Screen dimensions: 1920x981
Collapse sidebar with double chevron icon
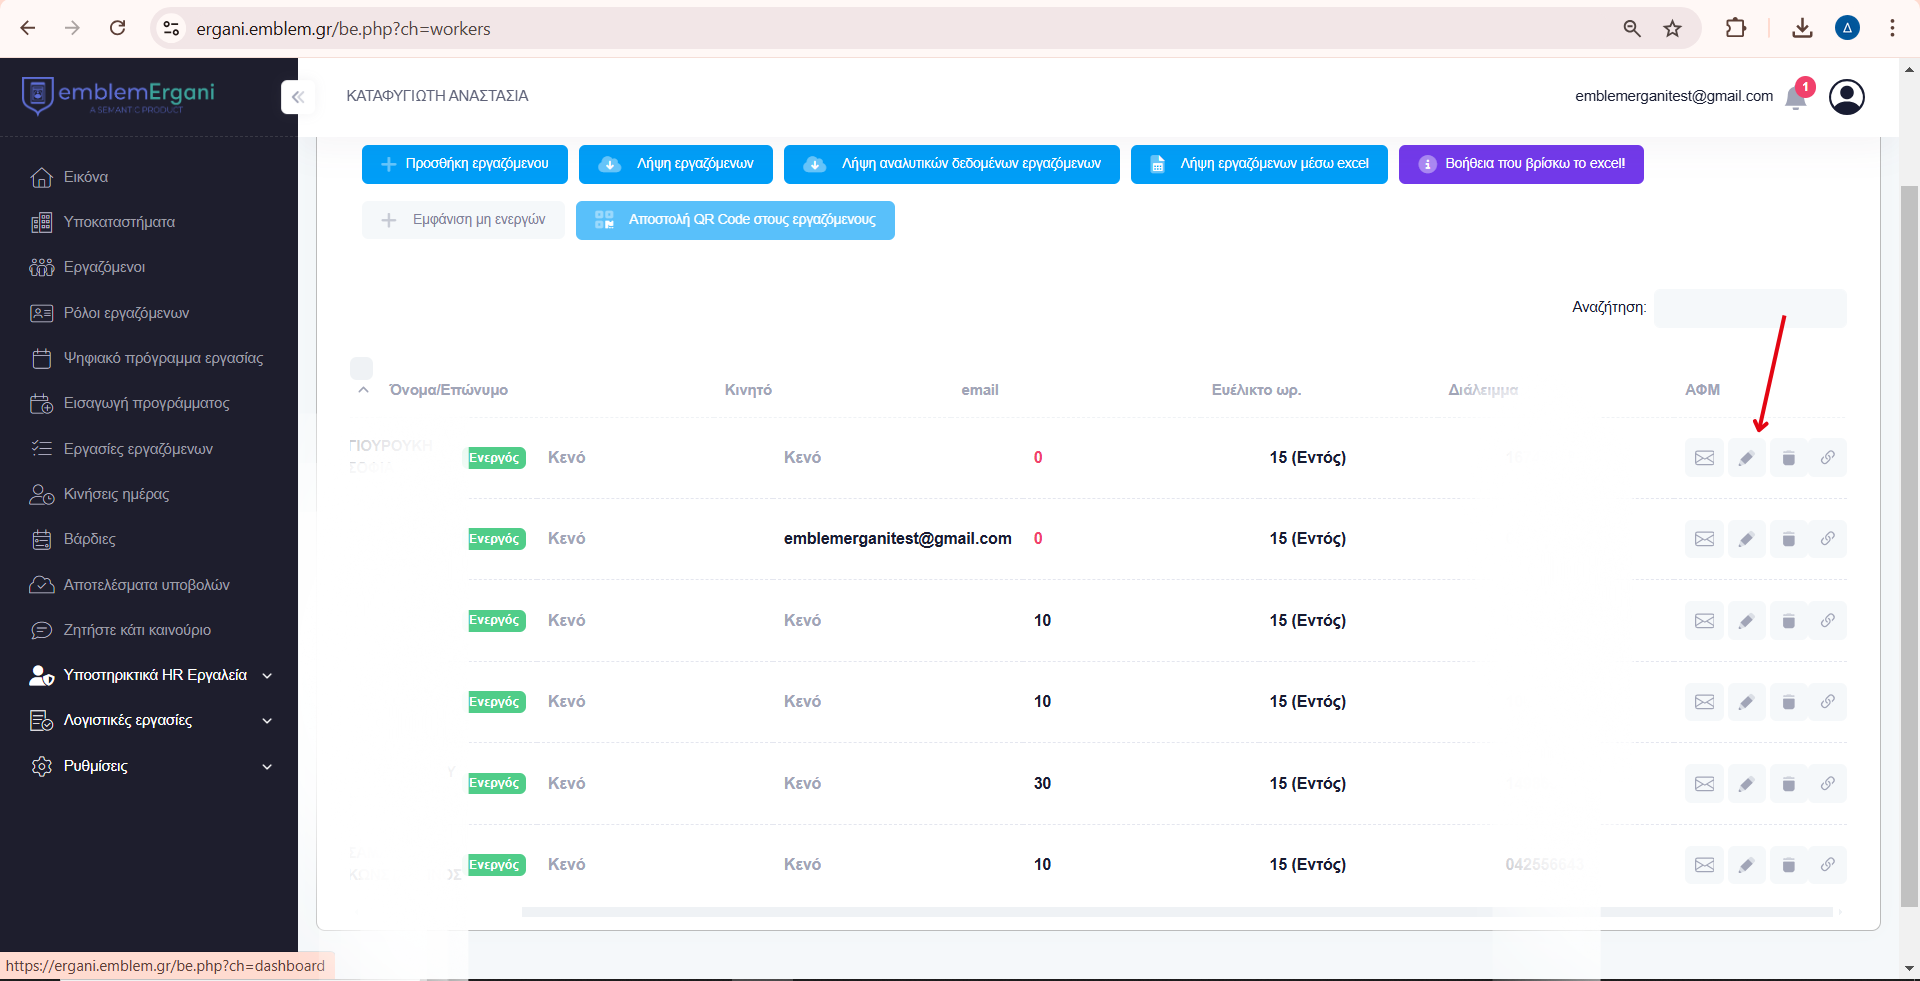[298, 97]
